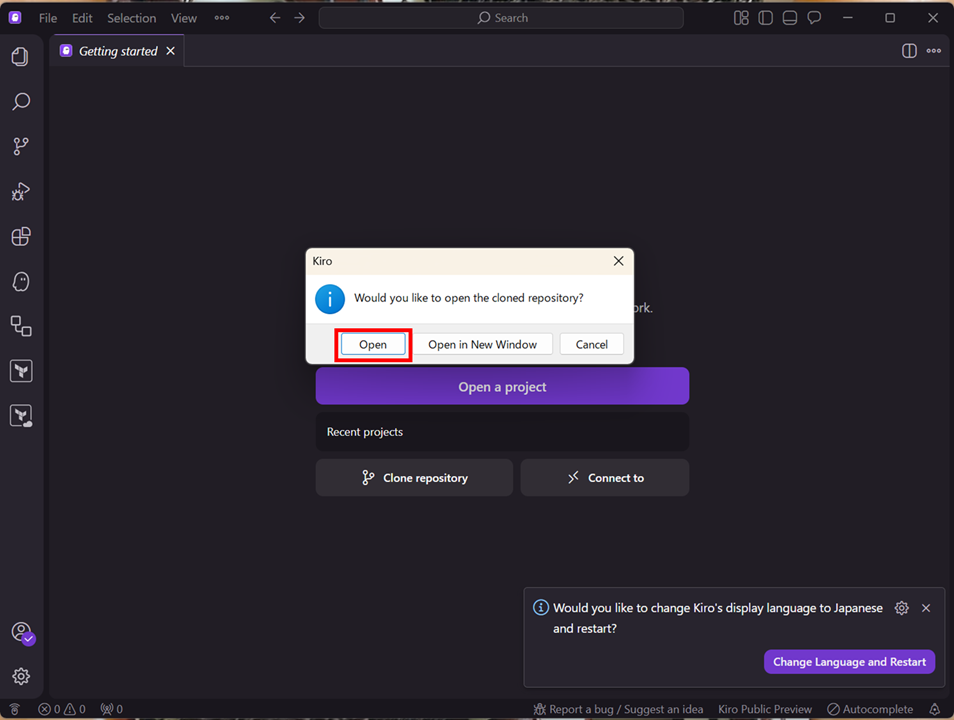Viewport: 954px width, 720px height.
Task: Open the Accounts icon in sidebar
Action: click(22, 632)
